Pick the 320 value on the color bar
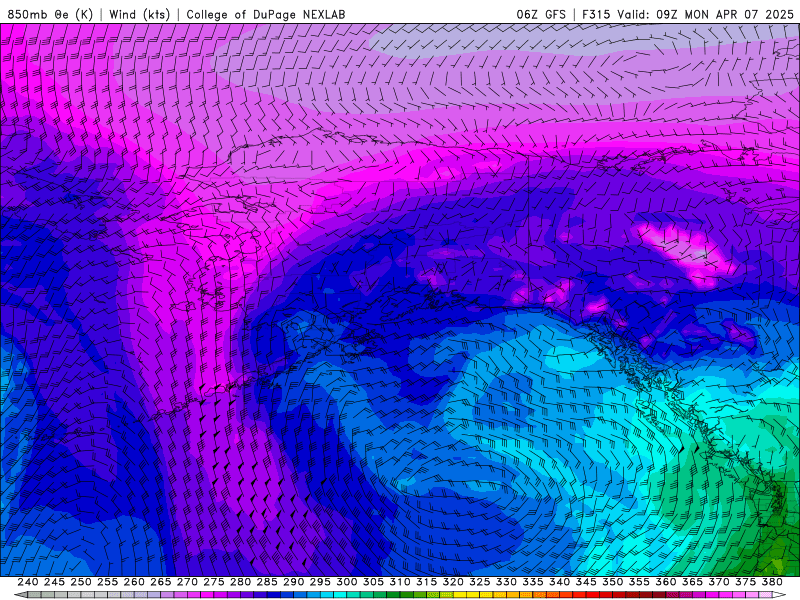 click(x=453, y=582)
